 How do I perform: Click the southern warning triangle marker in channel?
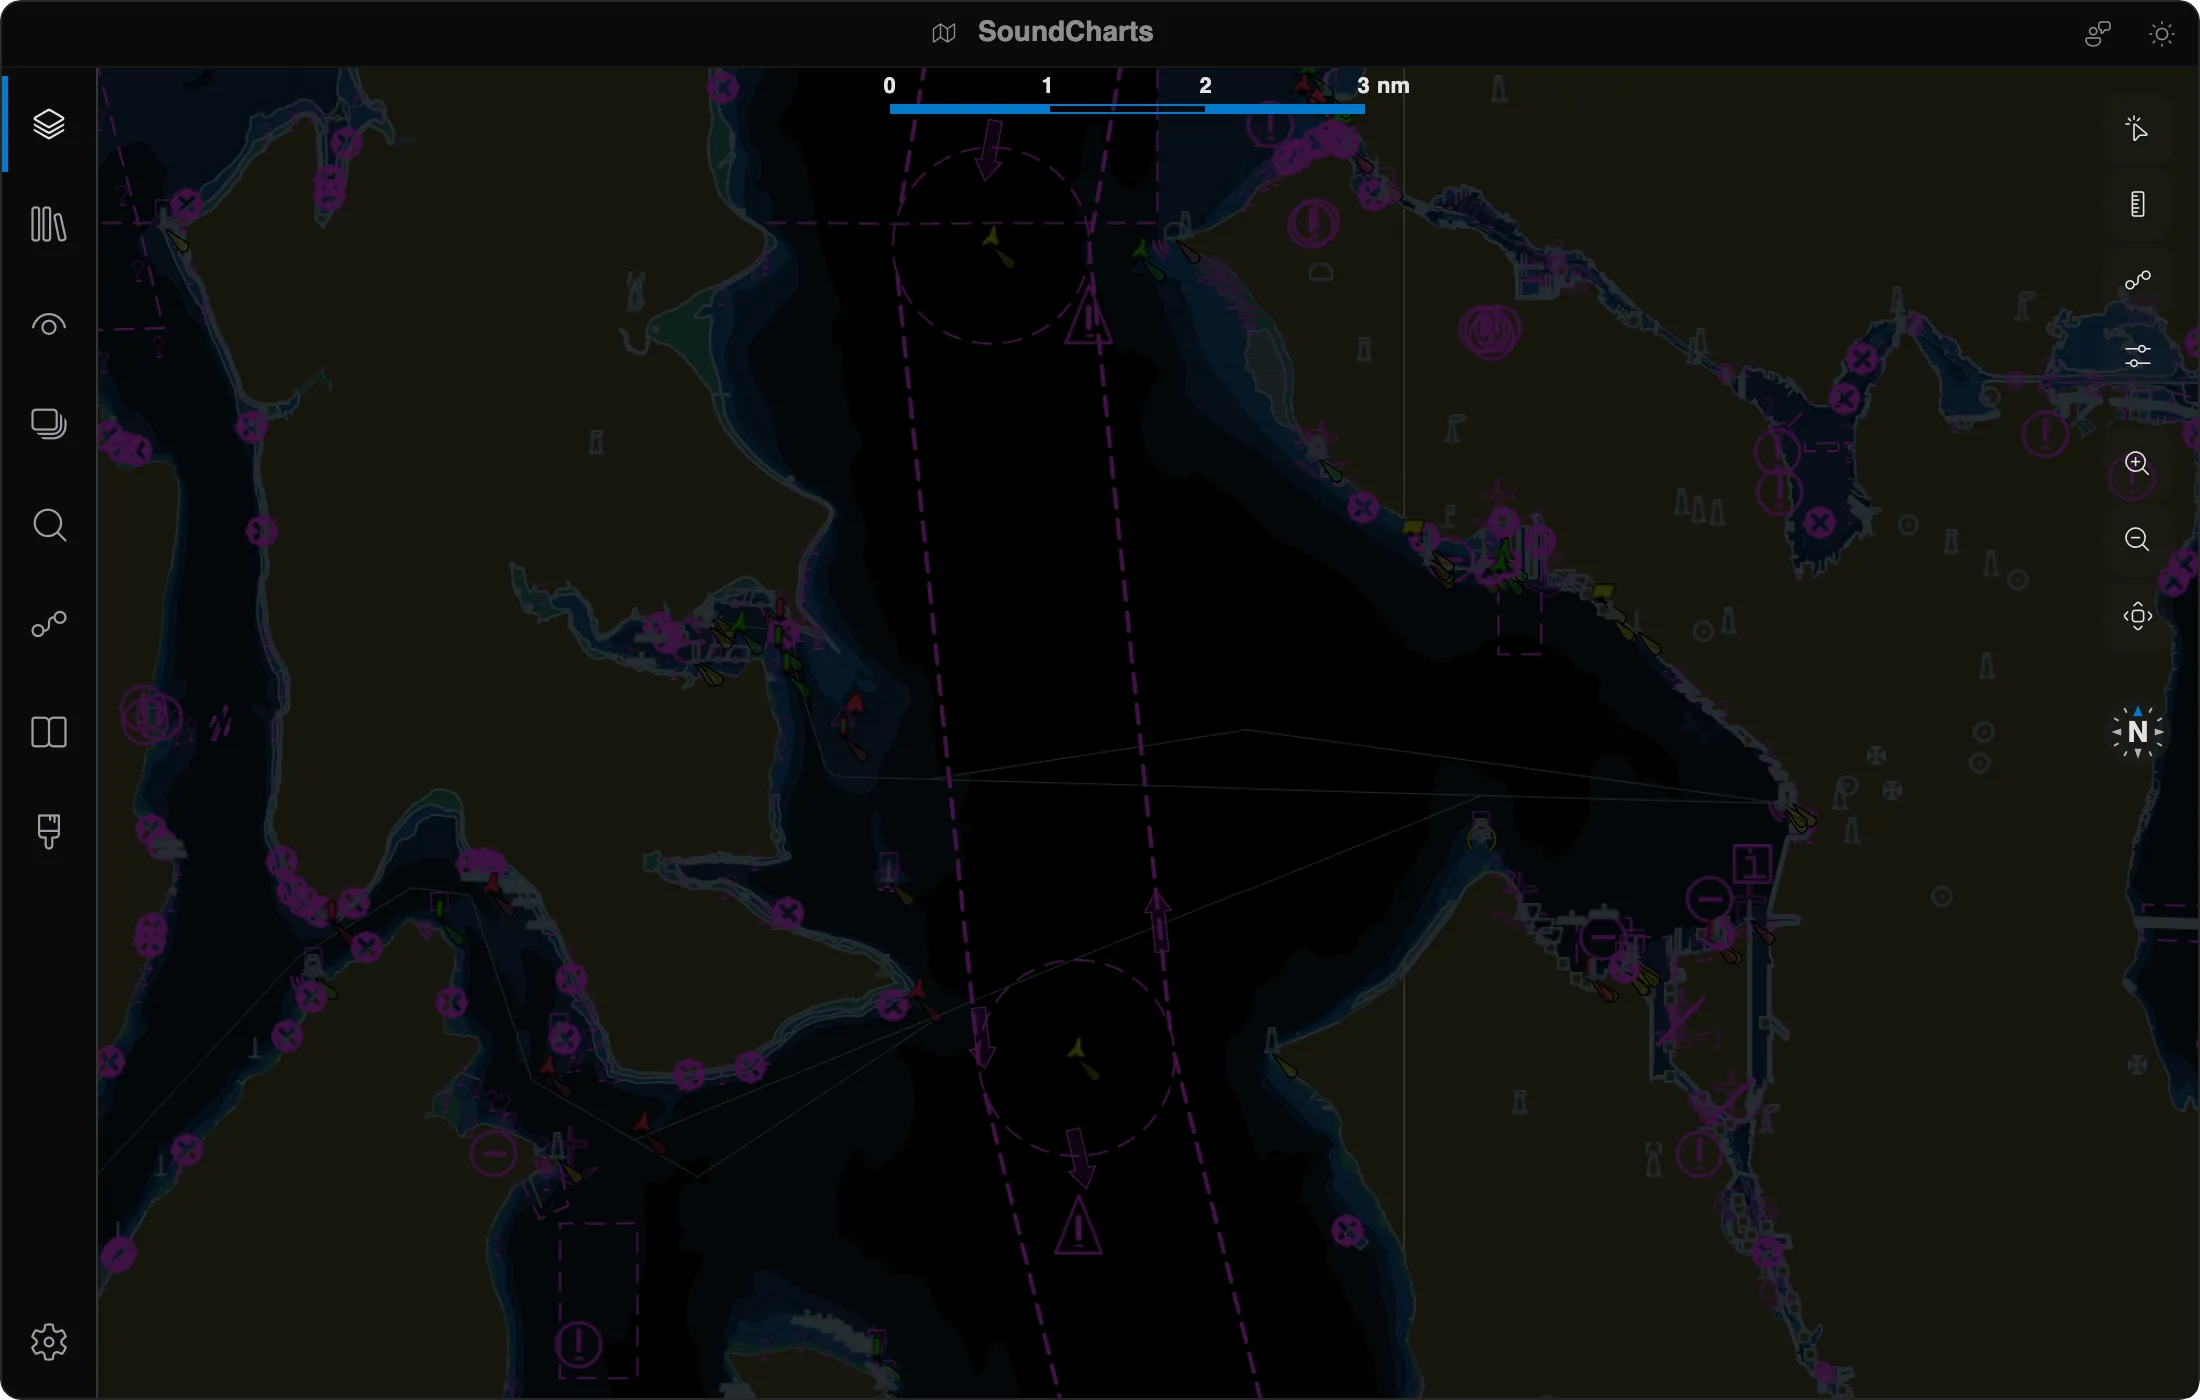point(1079,1225)
